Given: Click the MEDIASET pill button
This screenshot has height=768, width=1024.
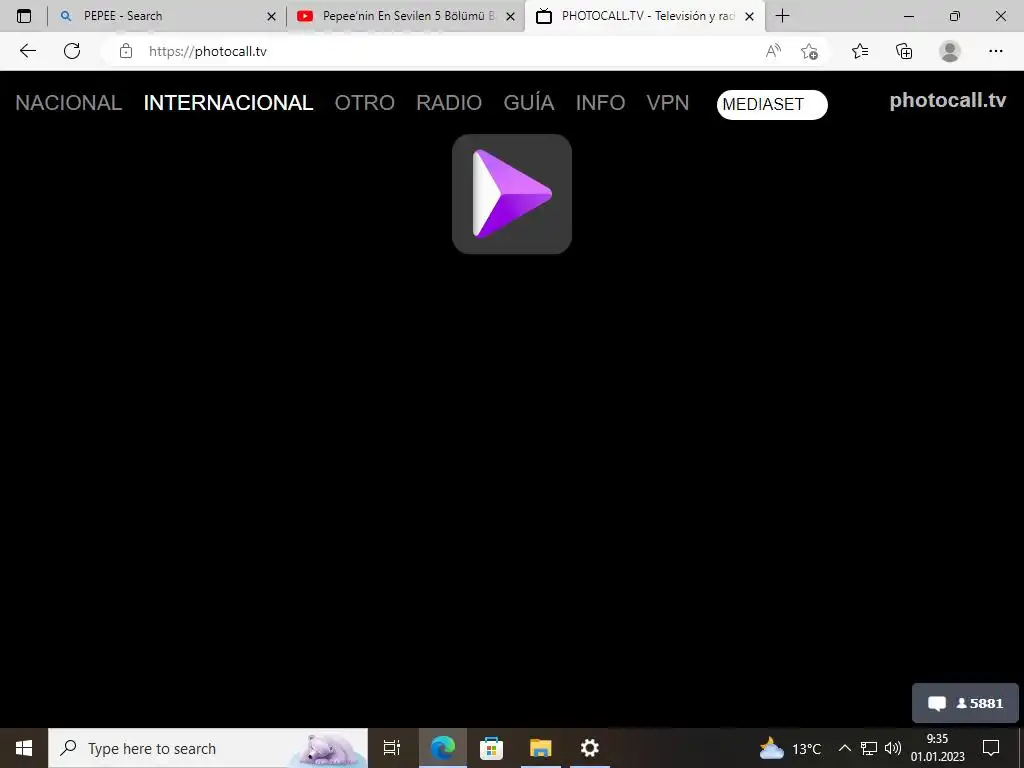Looking at the screenshot, I should (x=772, y=104).
